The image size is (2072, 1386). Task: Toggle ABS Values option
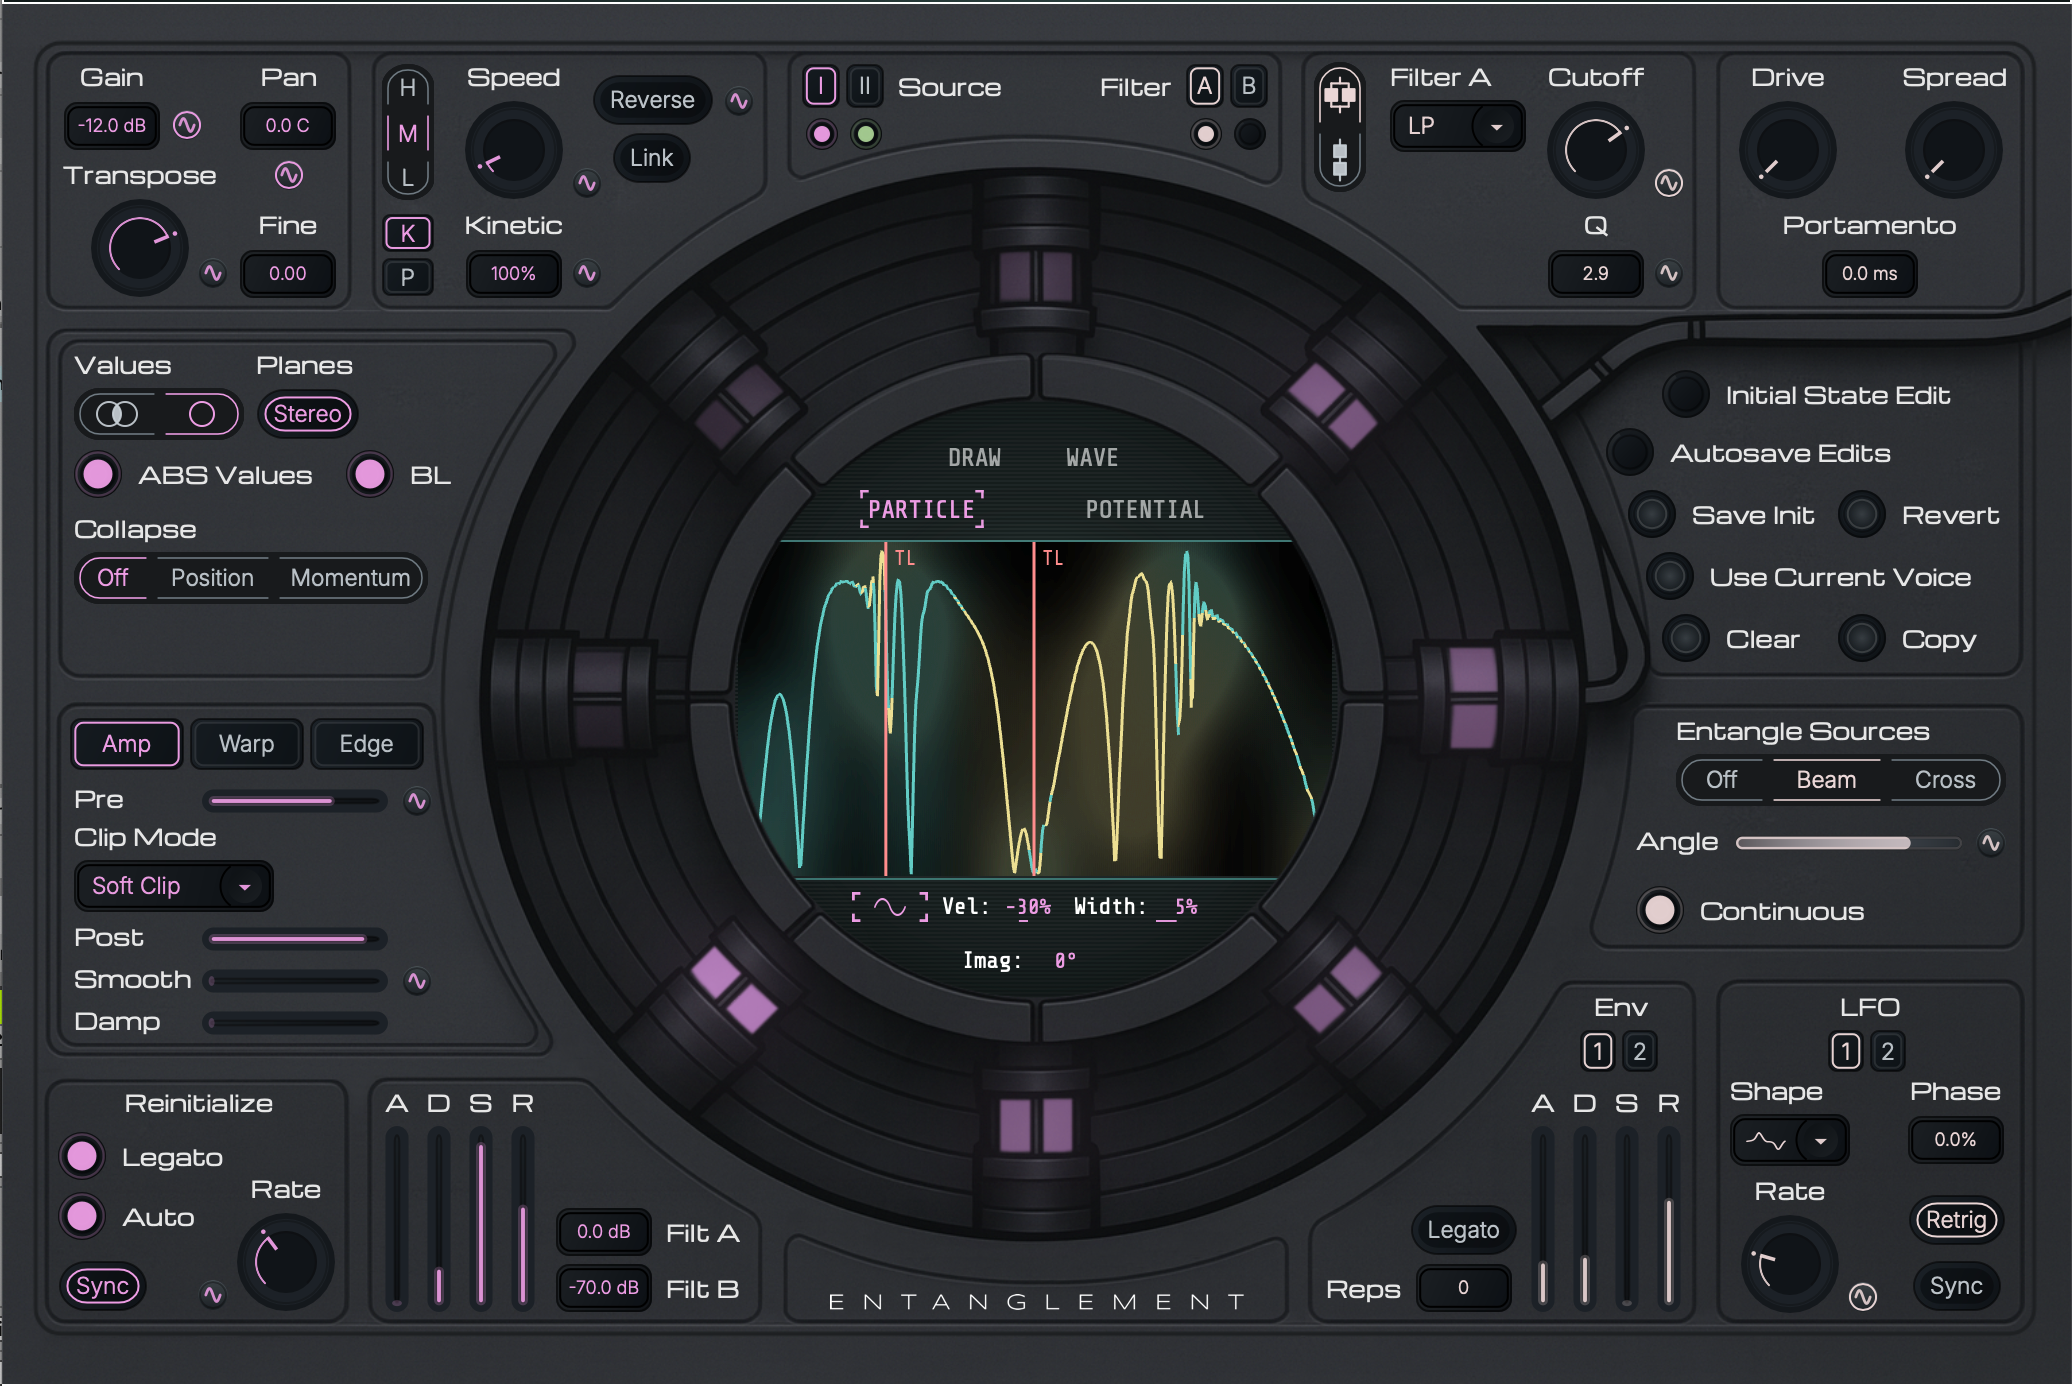tap(99, 475)
